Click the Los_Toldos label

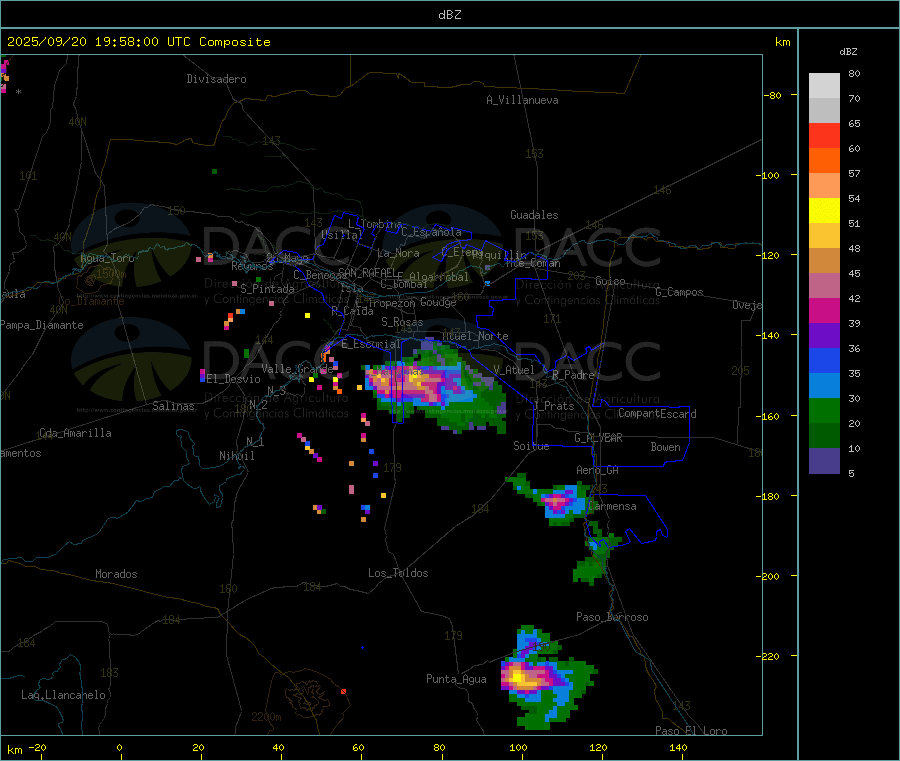[x=398, y=573]
